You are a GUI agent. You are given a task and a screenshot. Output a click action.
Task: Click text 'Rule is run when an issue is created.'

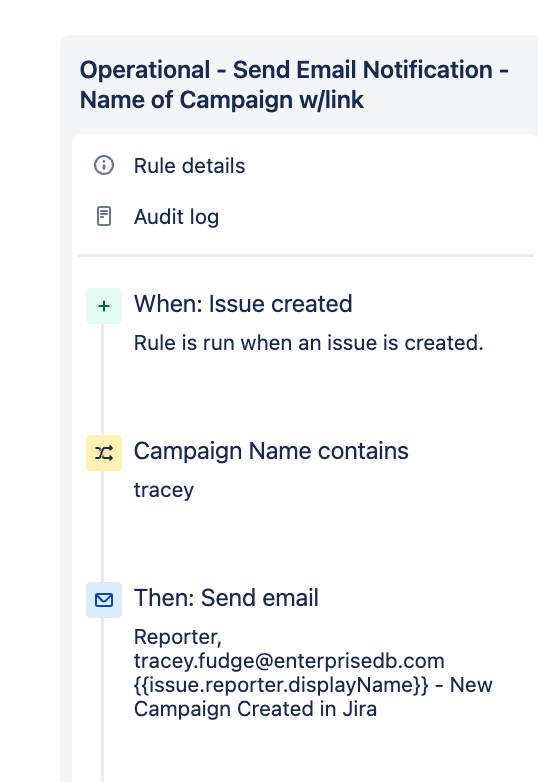pos(309,343)
